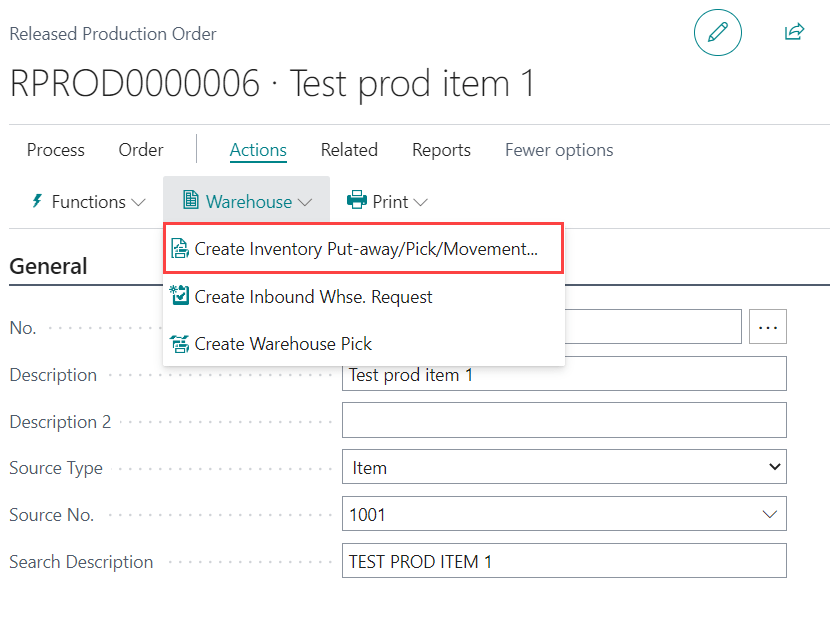
Task: Open the Process menu
Action: tap(55, 149)
